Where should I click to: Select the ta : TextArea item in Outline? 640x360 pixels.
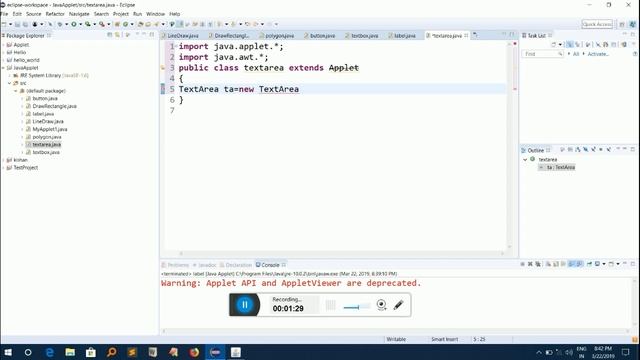[560, 167]
